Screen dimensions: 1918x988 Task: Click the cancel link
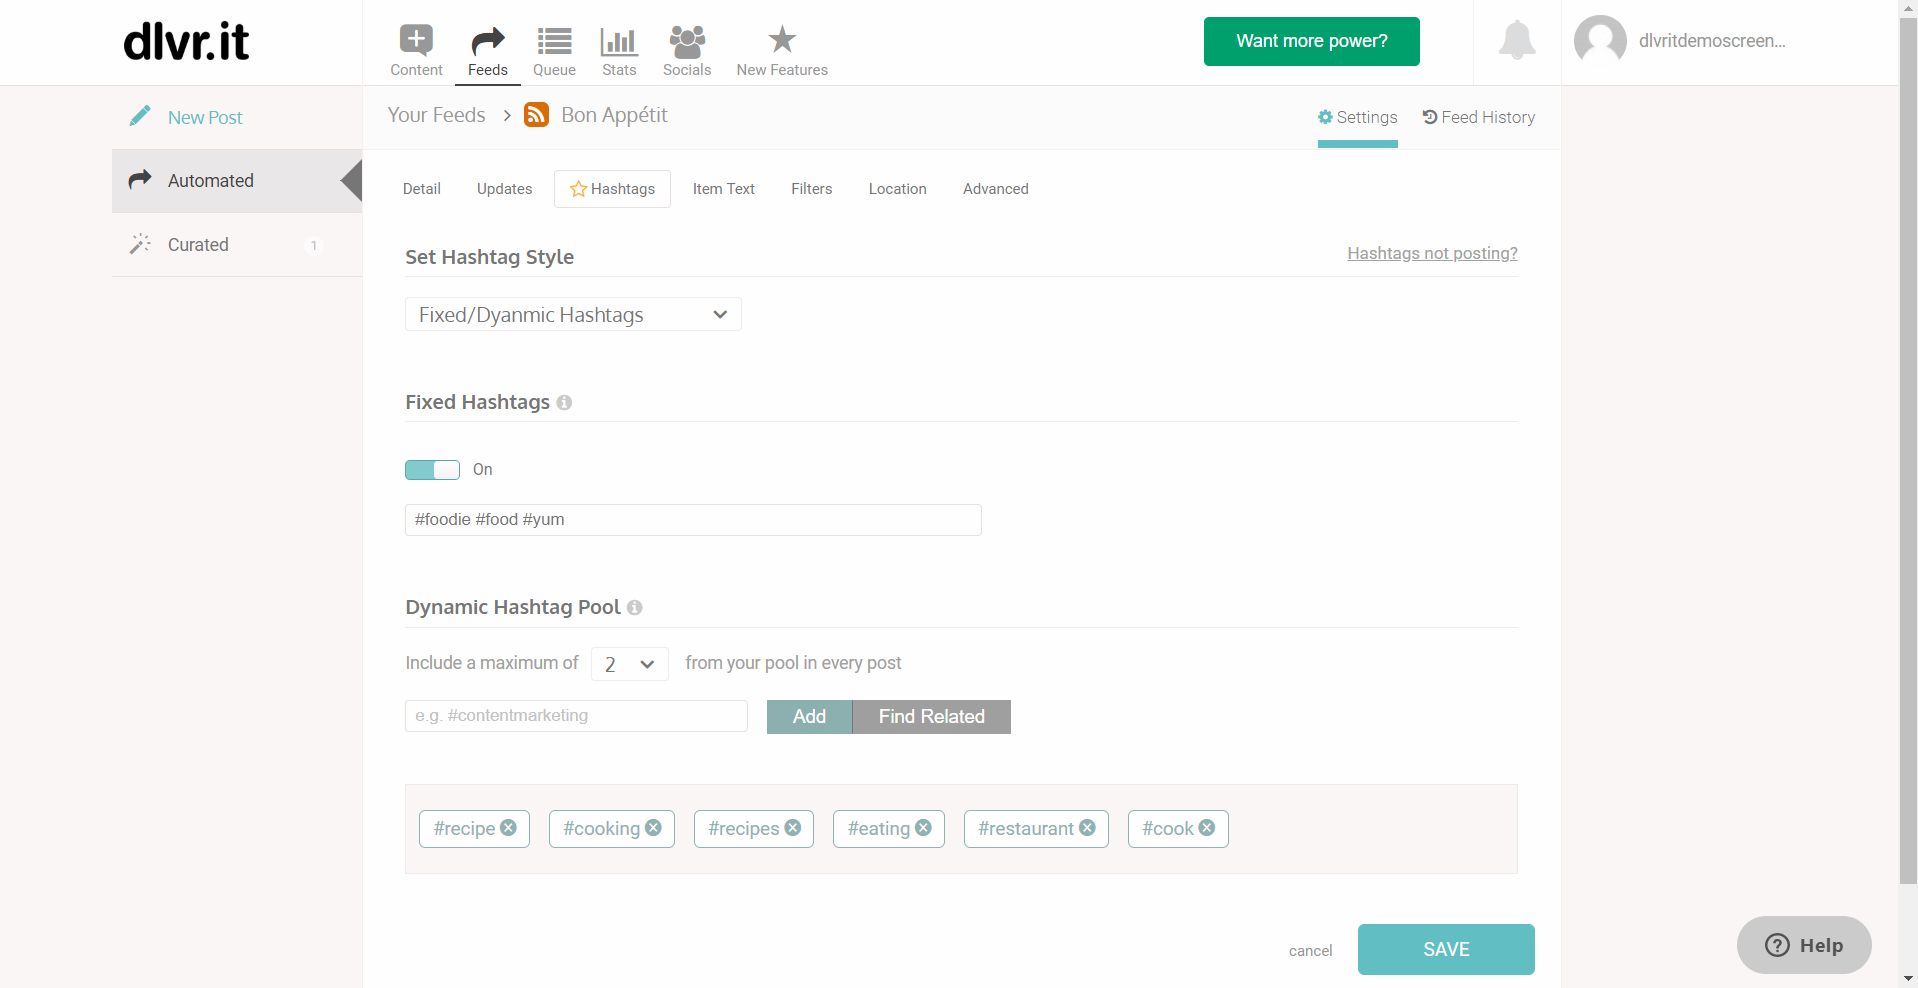(x=1310, y=951)
